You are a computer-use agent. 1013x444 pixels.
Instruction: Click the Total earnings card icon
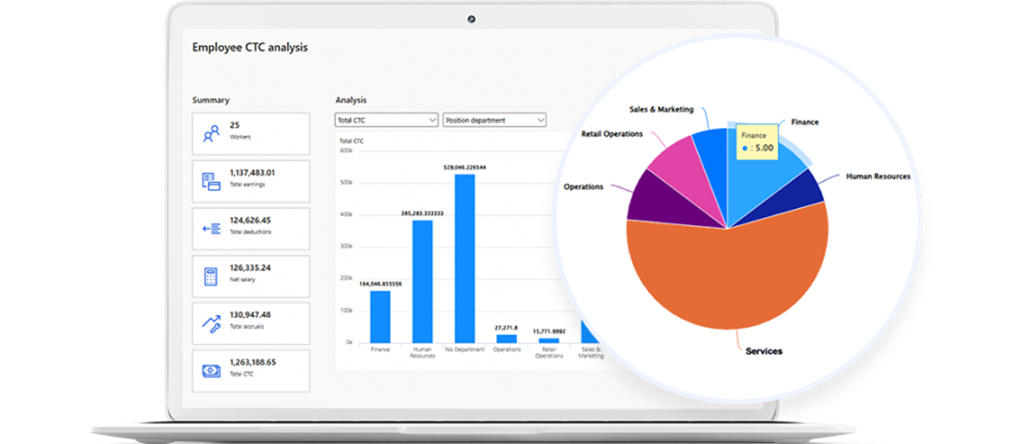coord(211,181)
